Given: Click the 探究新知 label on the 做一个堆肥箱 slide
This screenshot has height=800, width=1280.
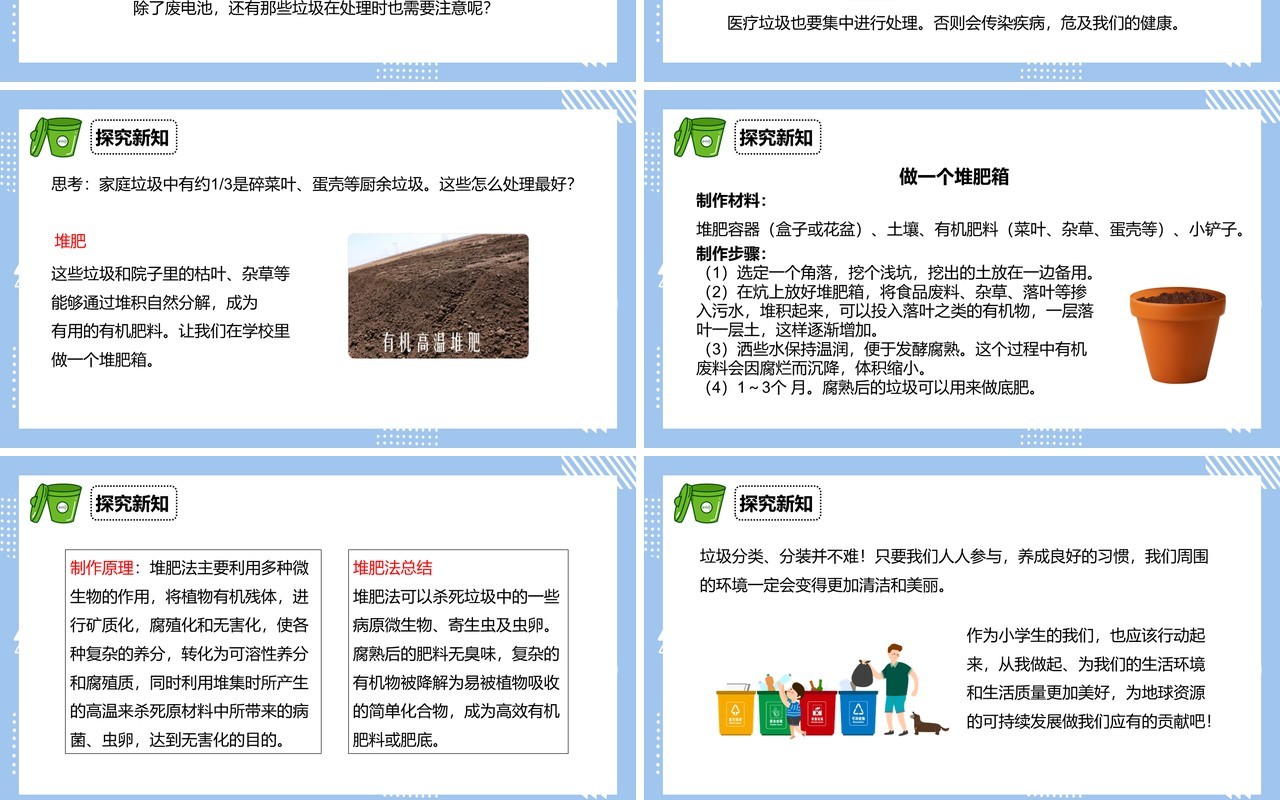Looking at the screenshot, I should tap(777, 137).
